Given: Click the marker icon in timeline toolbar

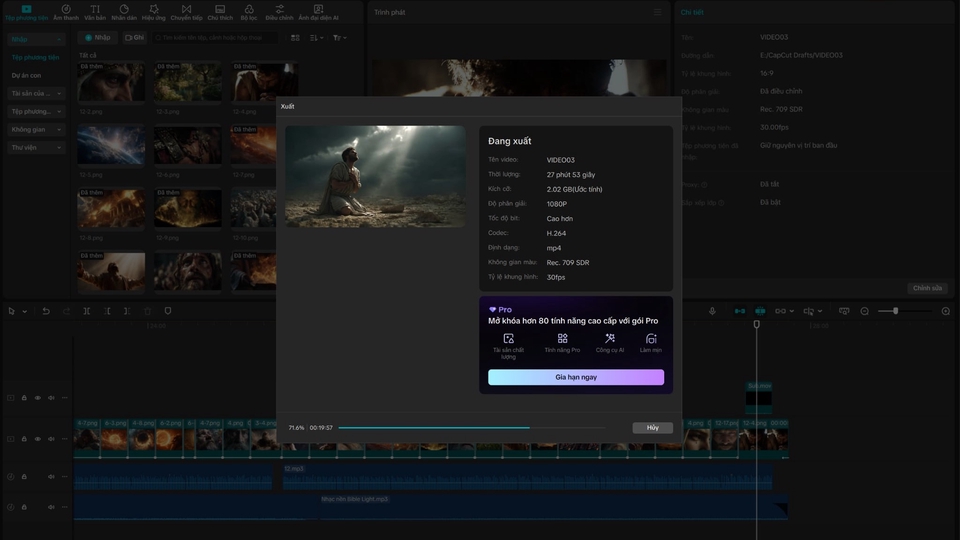Looking at the screenshot, I should (x=167, y=311).
